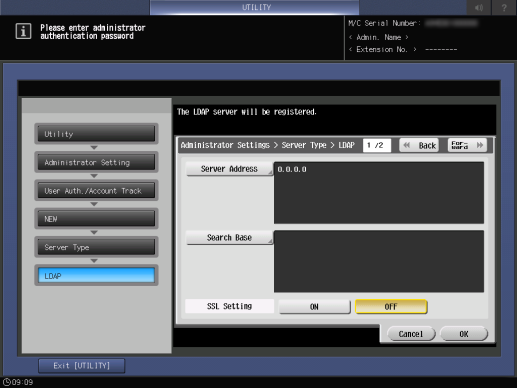The width and height of the screenshot is (517, 388).
Task: Open help via question mark icon
Action: [504, 7]
